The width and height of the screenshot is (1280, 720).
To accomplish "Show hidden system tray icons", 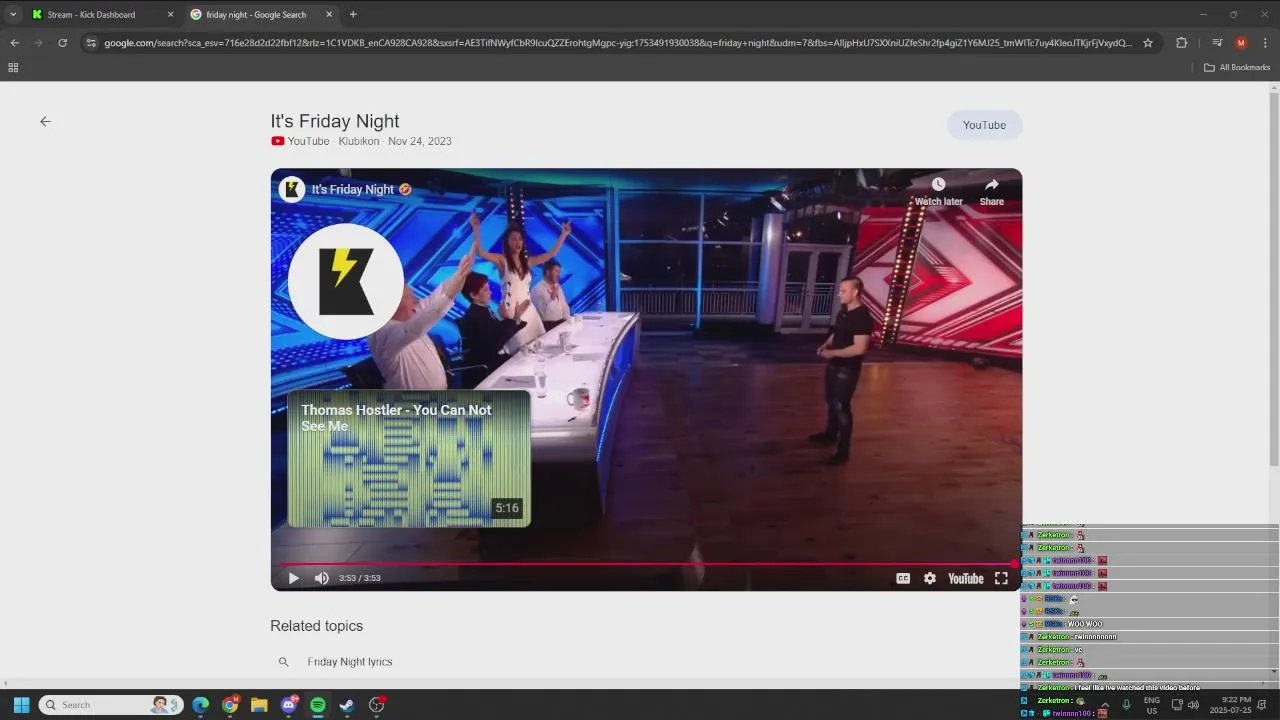I will 1104,705.
